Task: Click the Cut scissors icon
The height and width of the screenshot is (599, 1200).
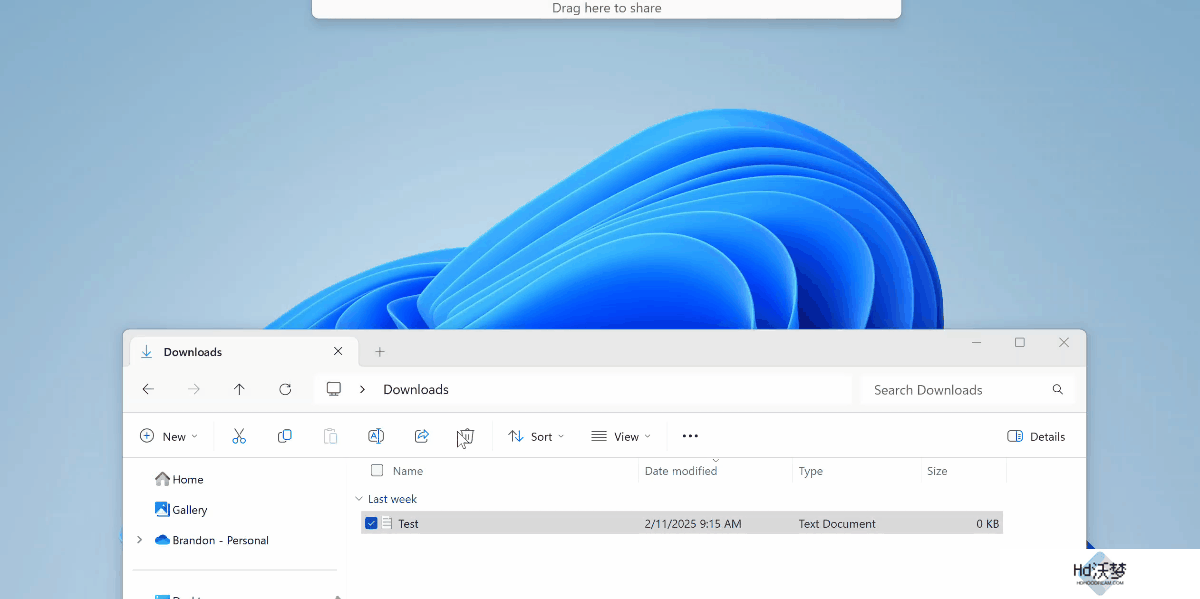Action: click(239, 436)
